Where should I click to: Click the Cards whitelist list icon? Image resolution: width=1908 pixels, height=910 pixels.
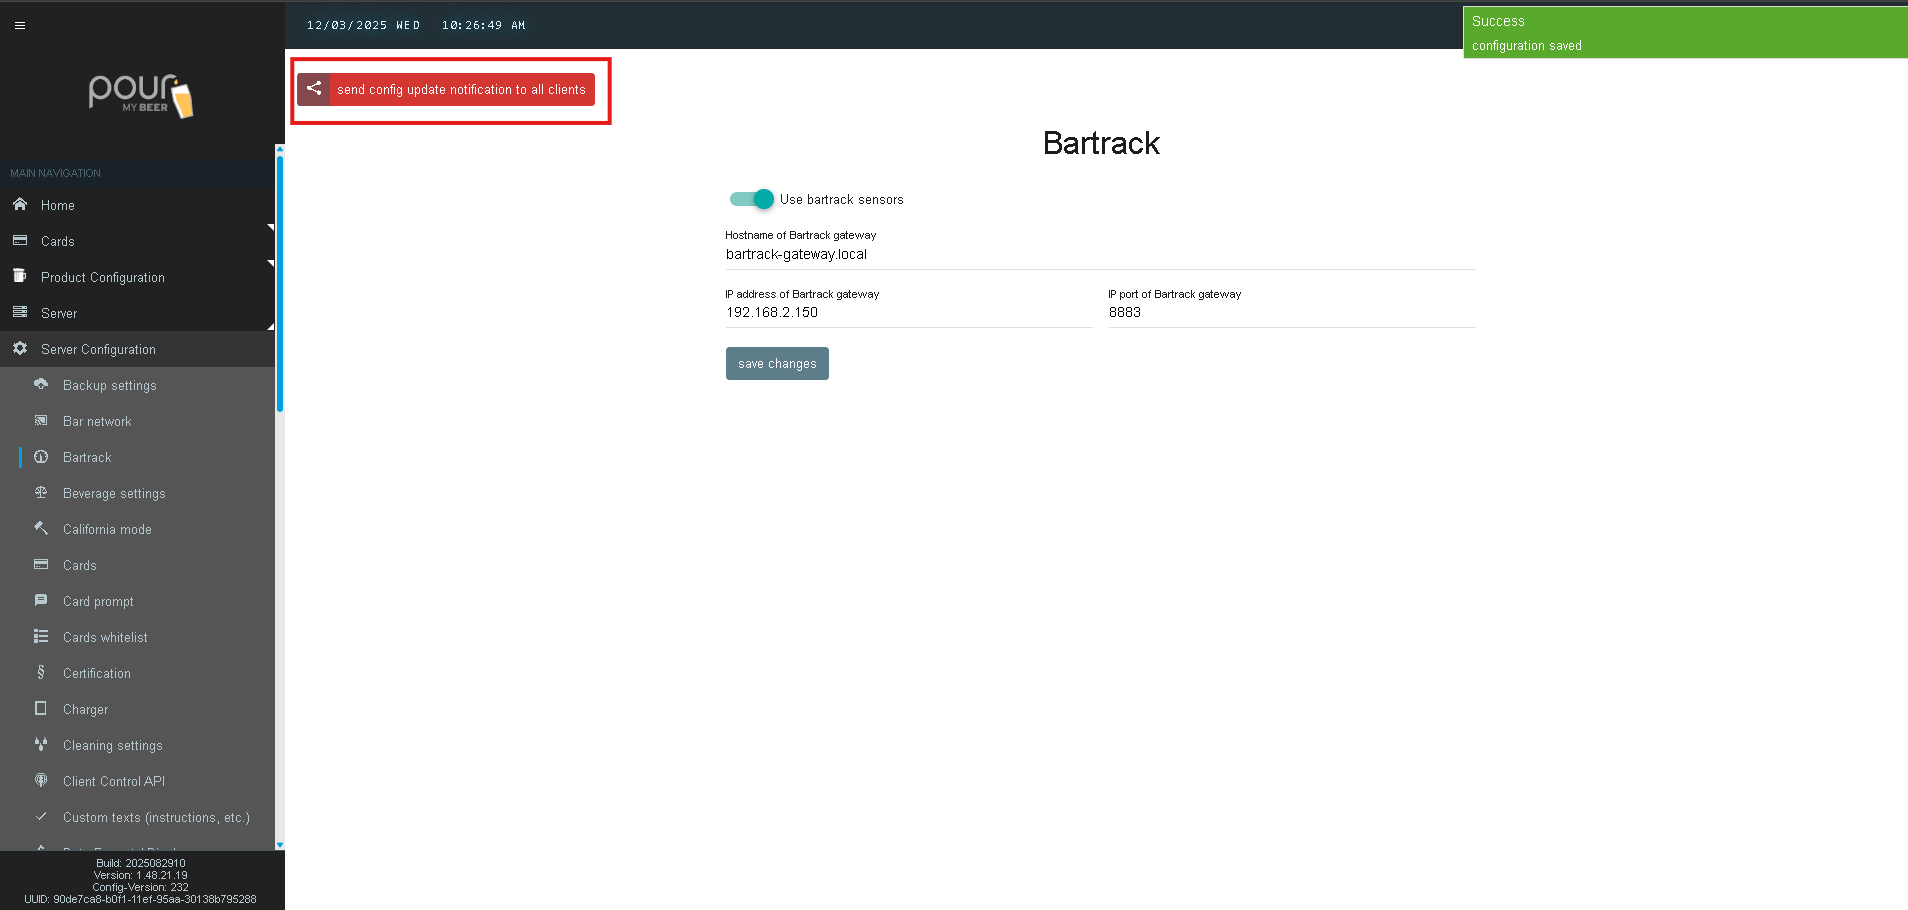(x=41, y=637)
